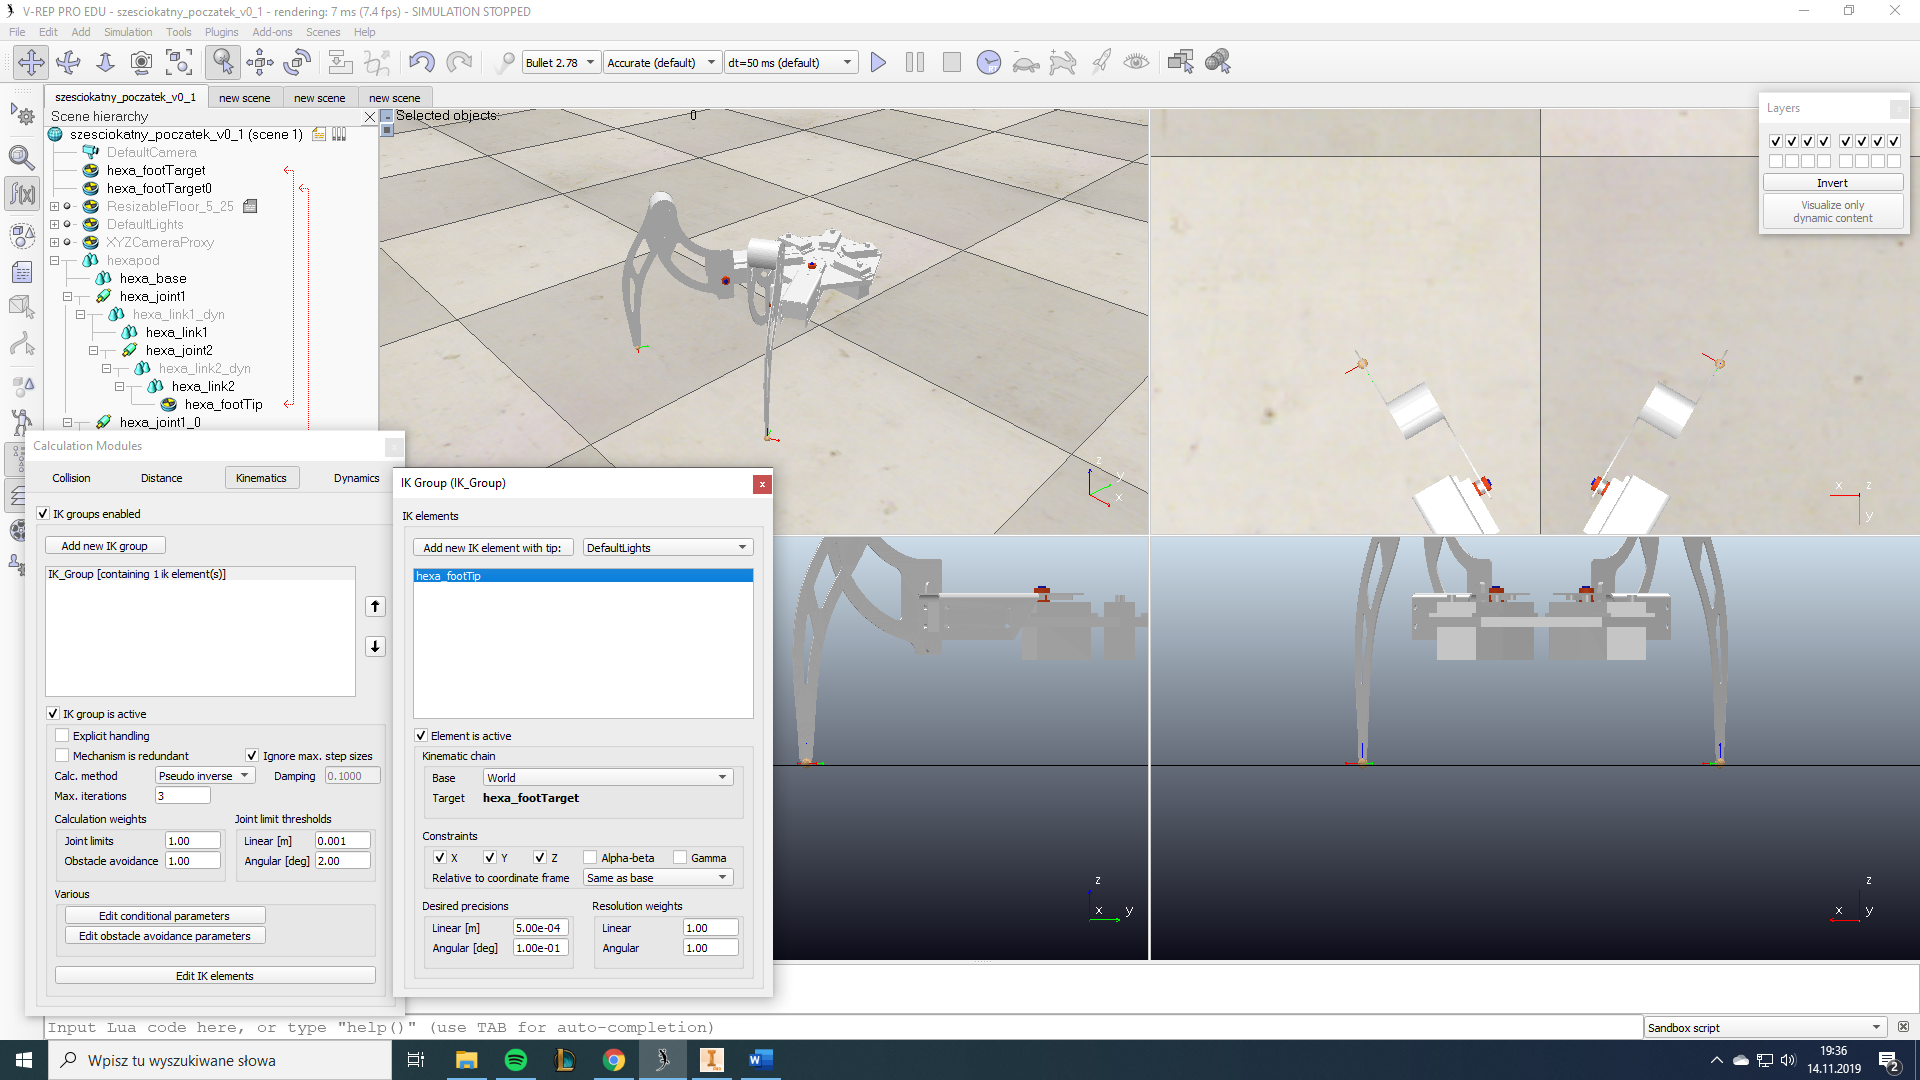Start the simulation with play button

pos(878,62)
